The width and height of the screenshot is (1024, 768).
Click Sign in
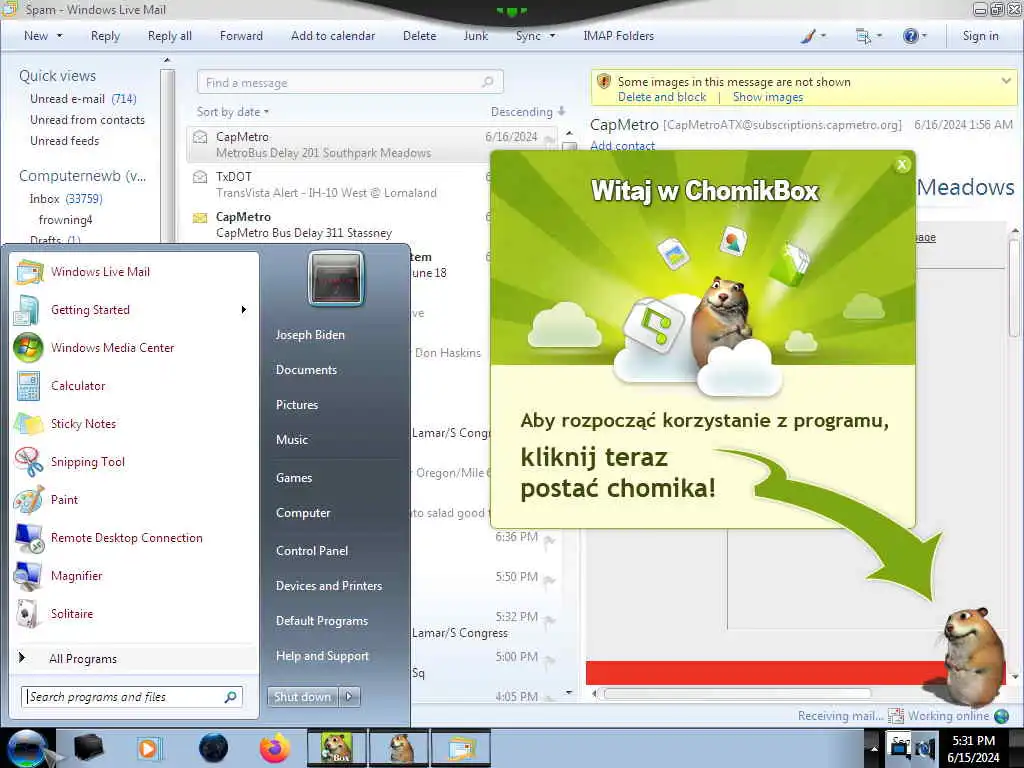click(x=980, y=36)
